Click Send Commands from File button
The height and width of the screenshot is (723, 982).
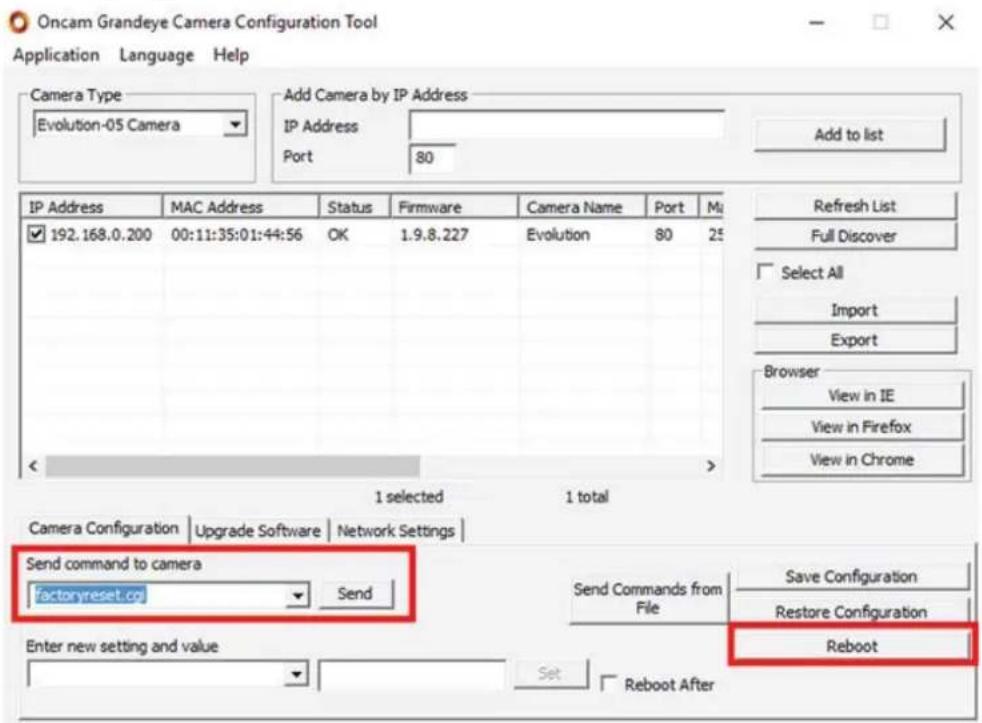point(648,598)
